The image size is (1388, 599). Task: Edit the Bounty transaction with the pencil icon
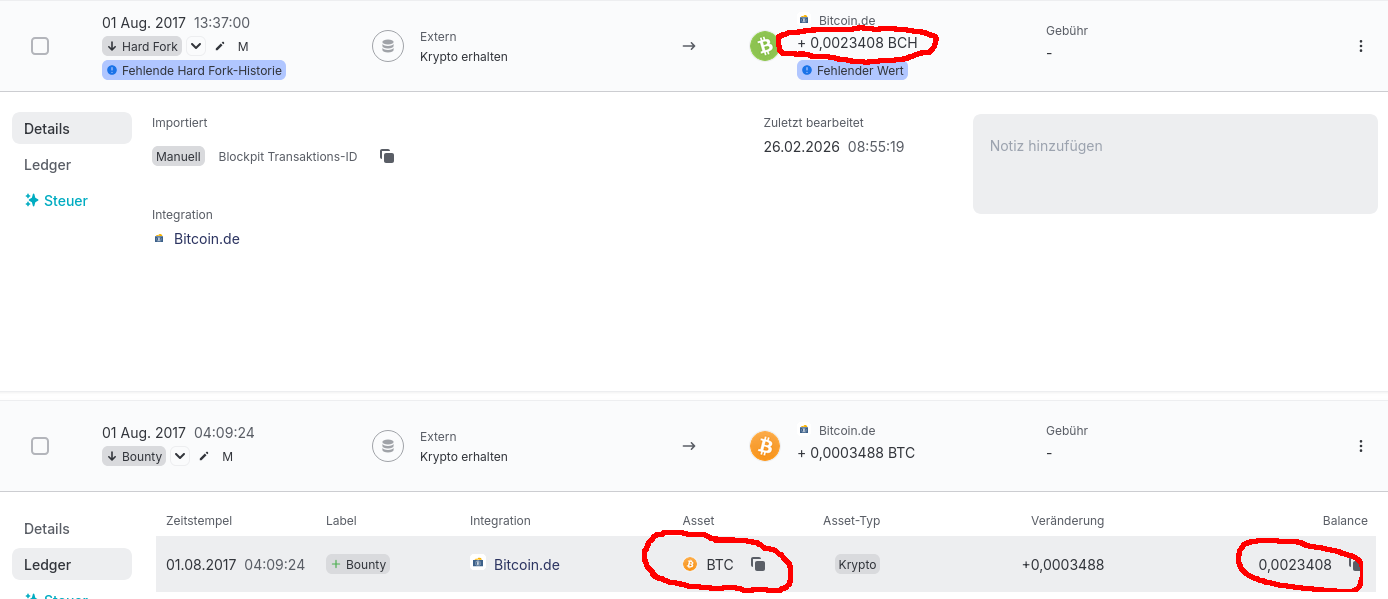click(x=204, y=456)
